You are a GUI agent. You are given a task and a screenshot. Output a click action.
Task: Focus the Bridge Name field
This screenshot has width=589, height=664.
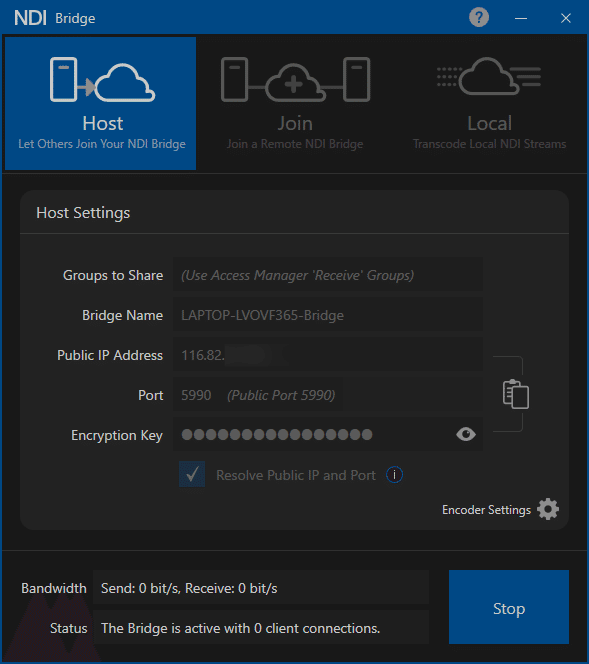pyautogui.click(x=327, y=315)
